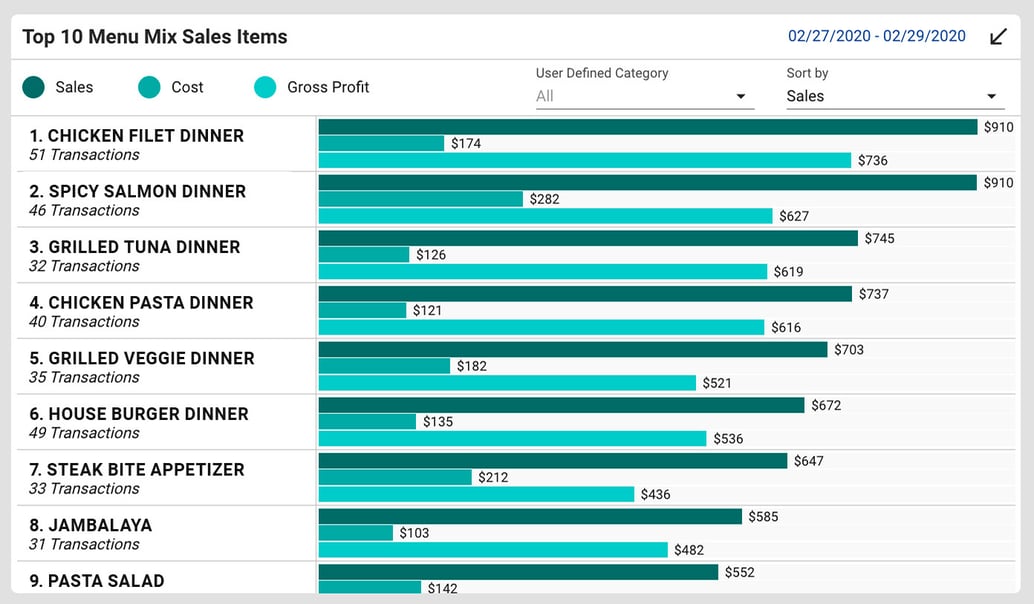Click the Spicy Salmon Dinner cost bar
The height and width of the screenshot is (604, 1034).
[420, 199]
